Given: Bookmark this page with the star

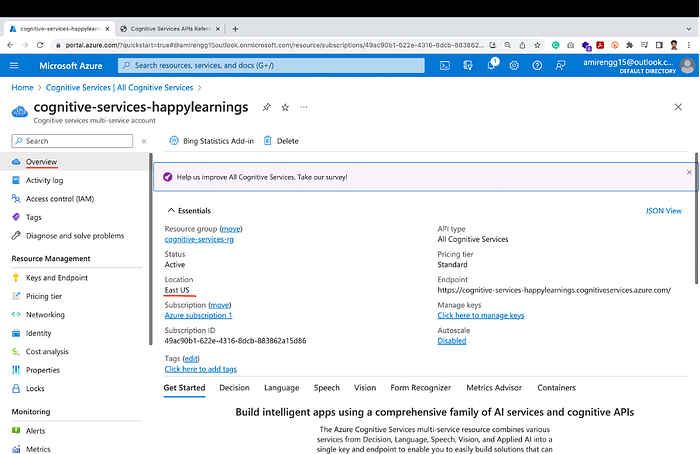Looking at the screenshot, I should [x=537, y=45].
